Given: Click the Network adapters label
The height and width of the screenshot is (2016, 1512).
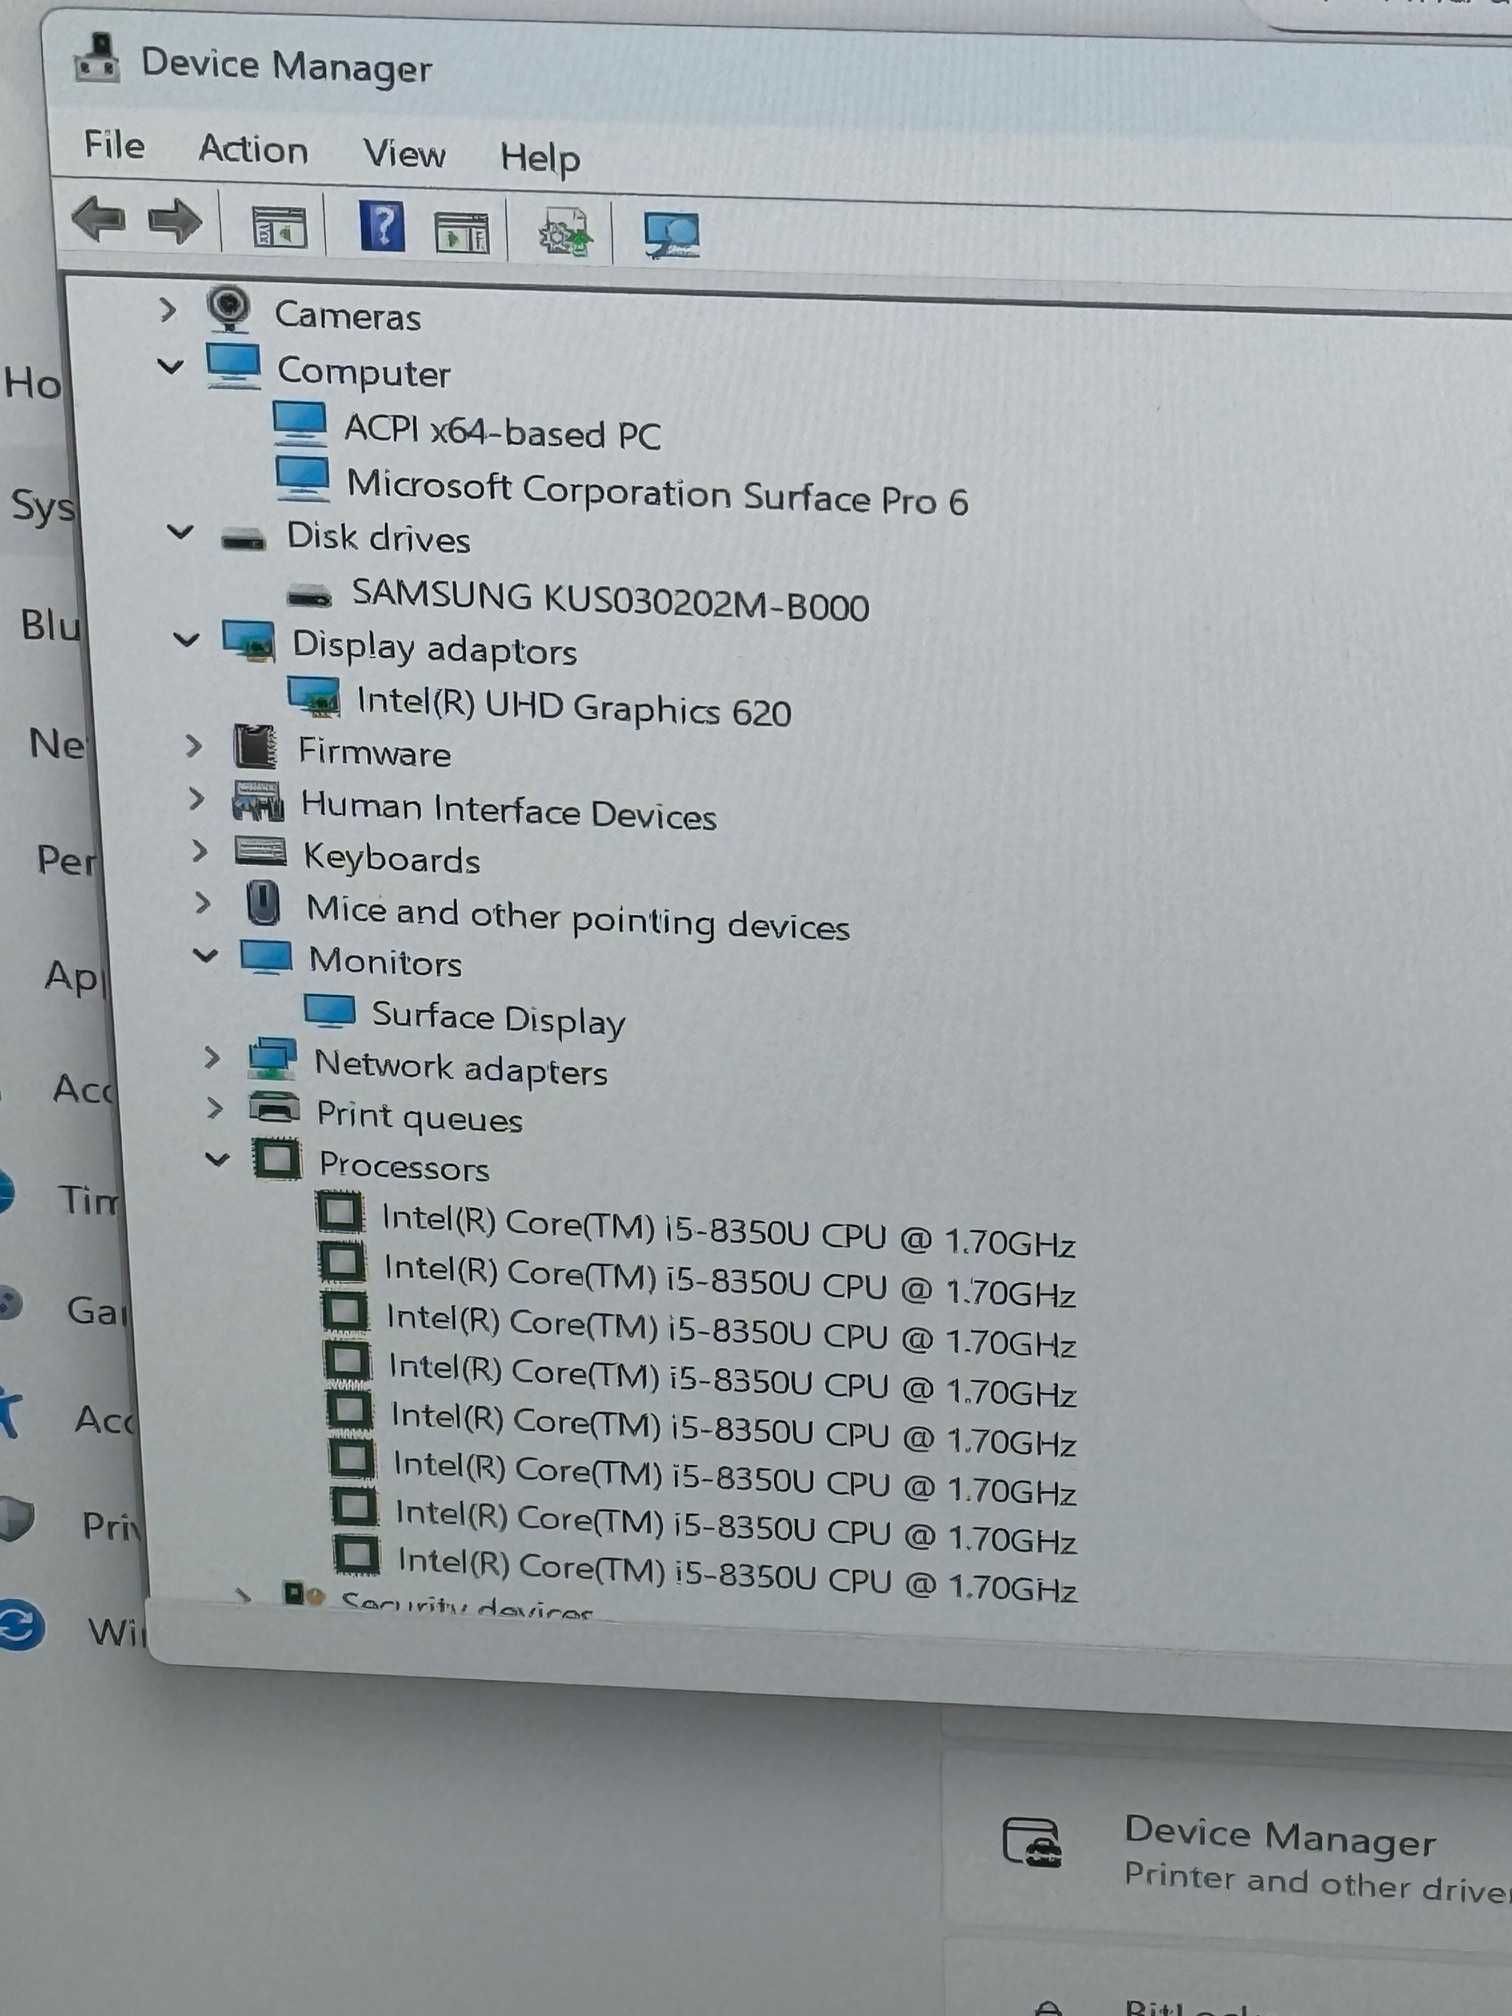Looking at the screenshot, I should (461, 1069).
